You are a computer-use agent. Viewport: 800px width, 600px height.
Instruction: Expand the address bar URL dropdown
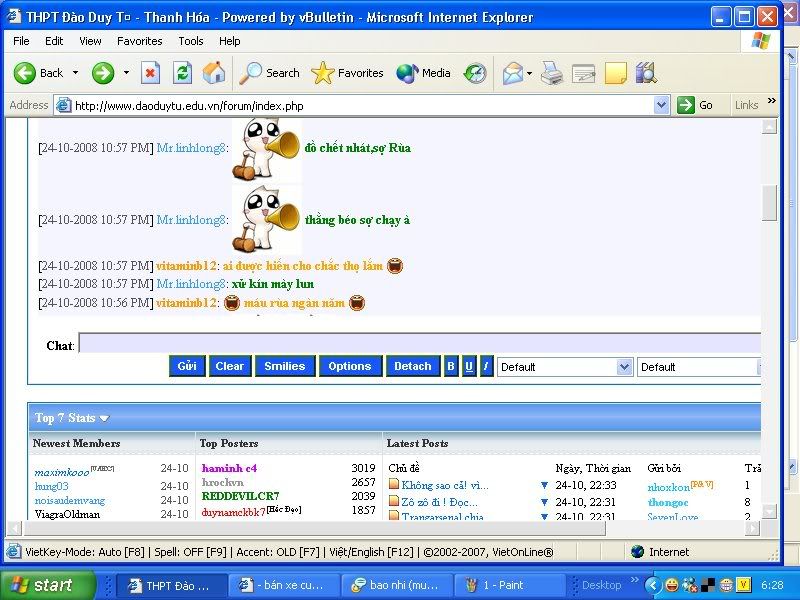661,105
